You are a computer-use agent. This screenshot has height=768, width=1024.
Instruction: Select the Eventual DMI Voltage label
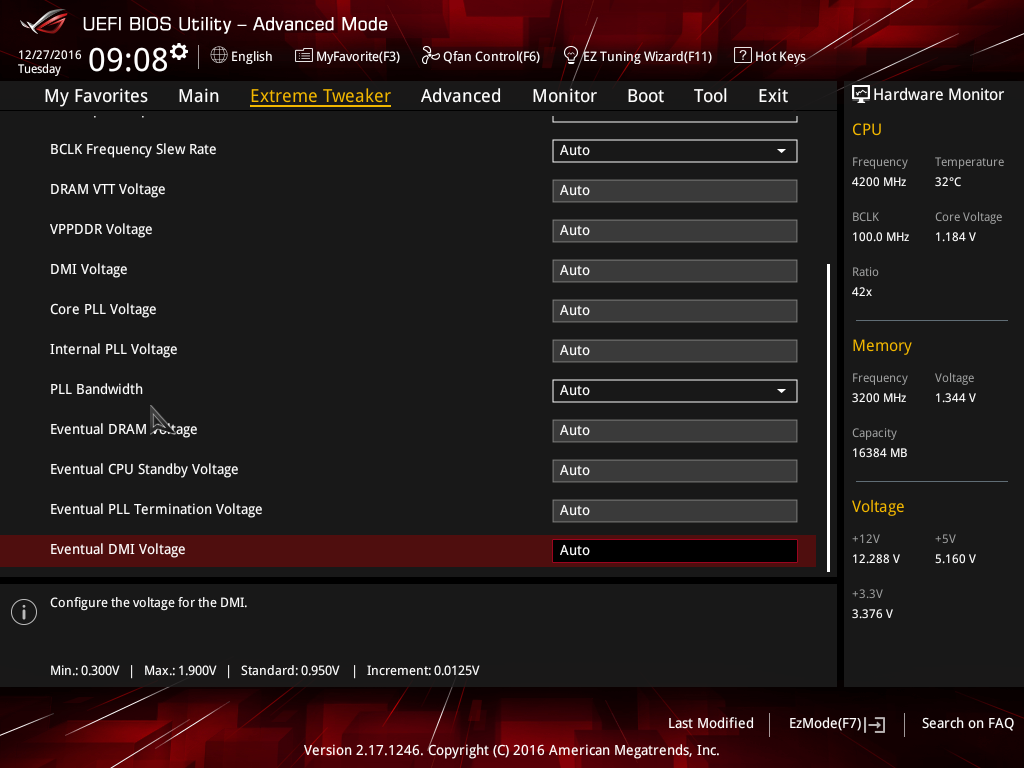tap(118, 549)
